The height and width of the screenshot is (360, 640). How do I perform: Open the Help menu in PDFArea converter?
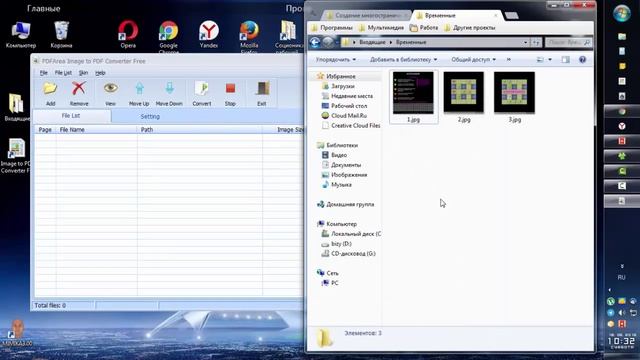pos(100,73)
